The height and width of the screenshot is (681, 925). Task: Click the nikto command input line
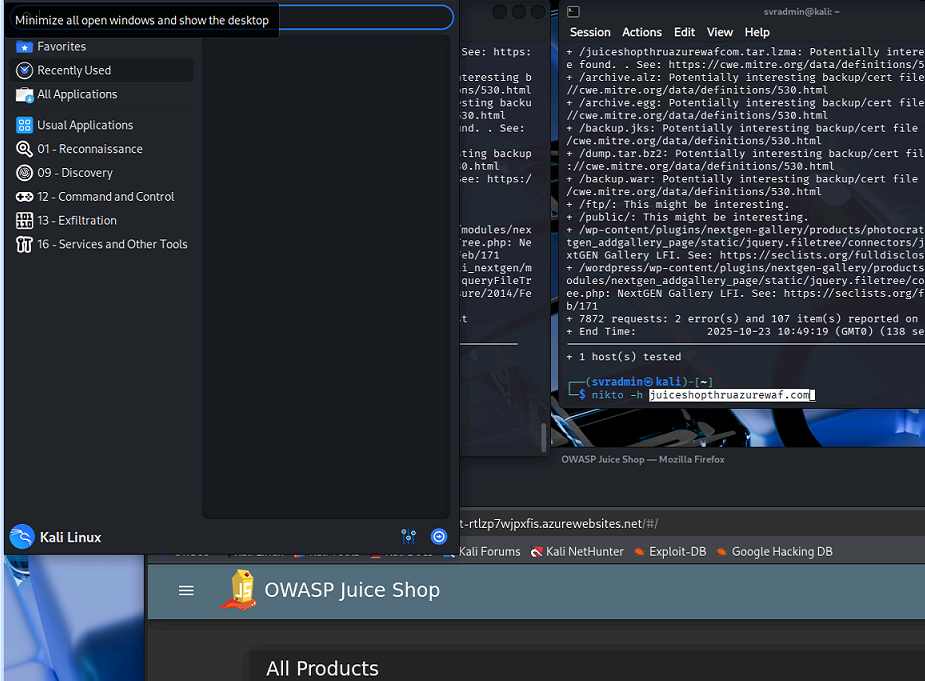point(702,395)
